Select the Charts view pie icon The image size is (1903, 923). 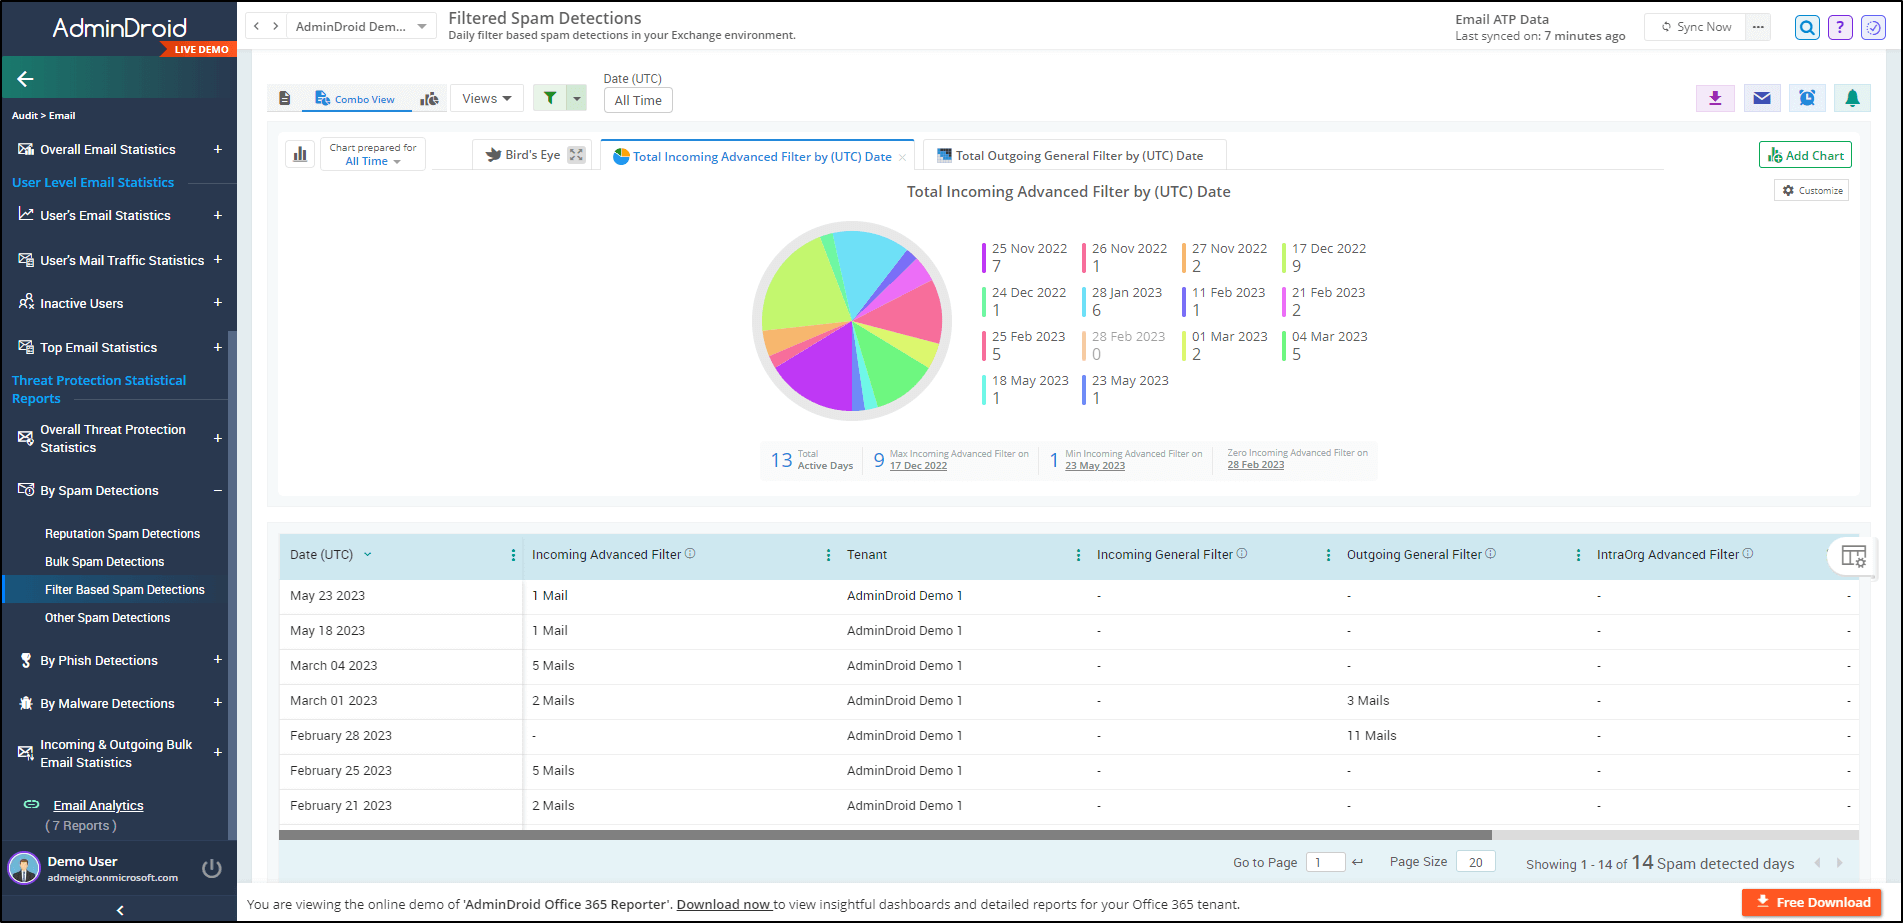coord(430,98)
